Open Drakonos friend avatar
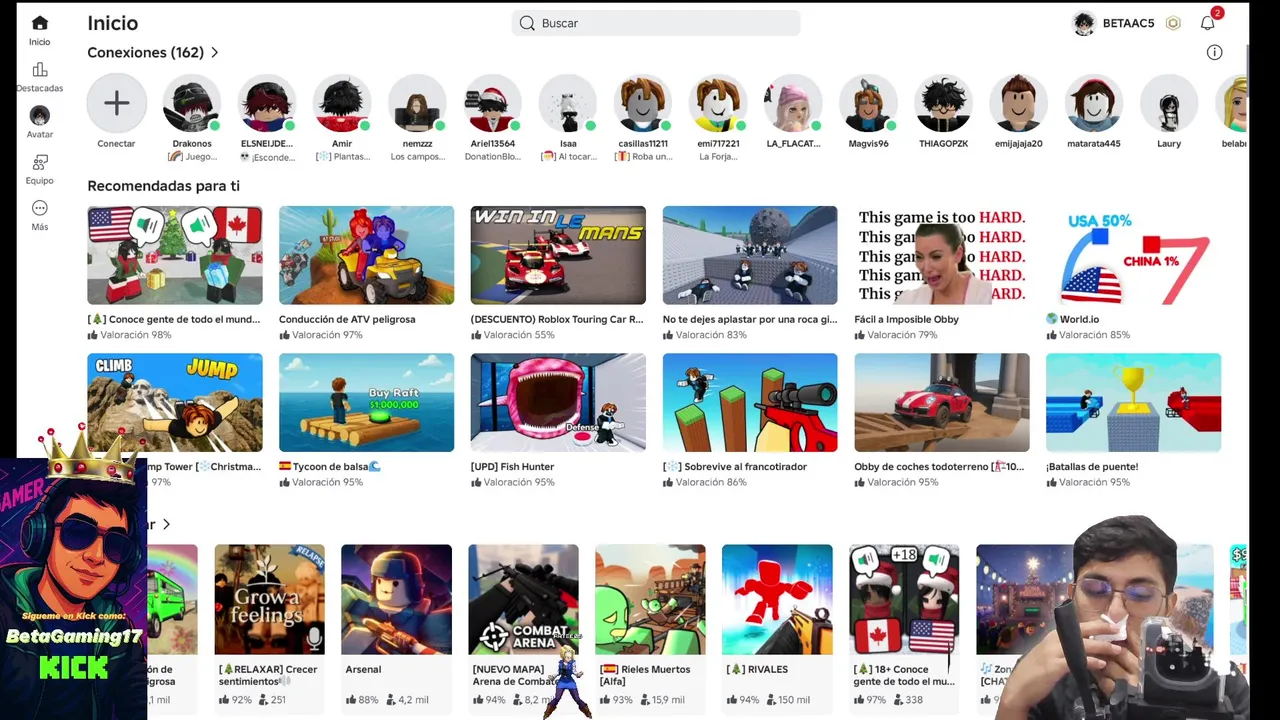This screenshot has height=720, width=1280. coord(192,103)
